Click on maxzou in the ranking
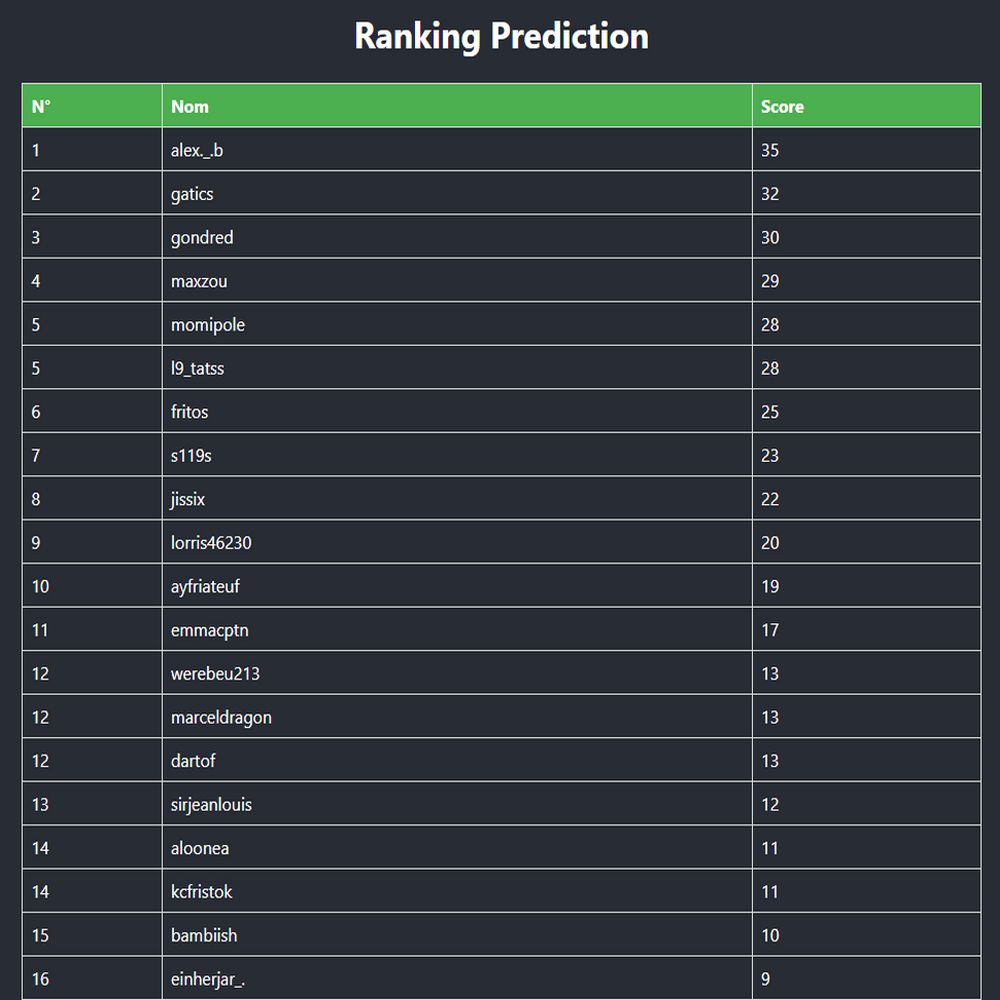The image size is (1000, 1000). point(199,282)
